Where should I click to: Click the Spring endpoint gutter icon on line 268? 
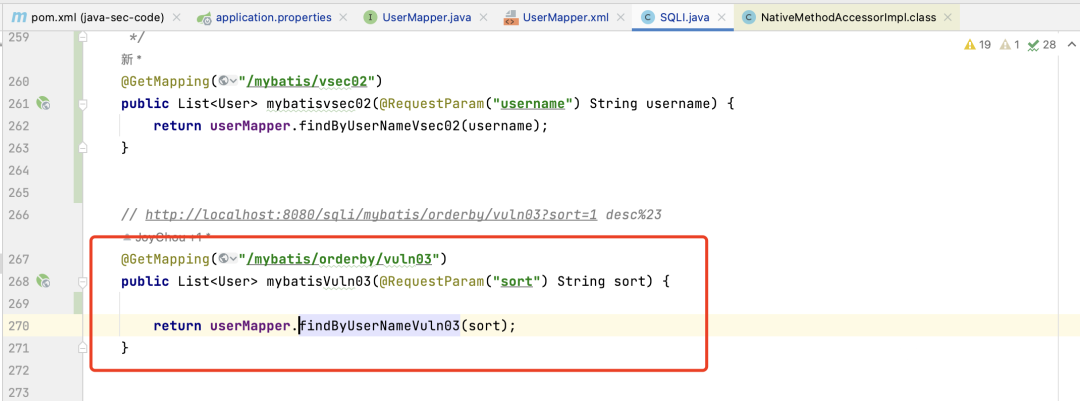(x=43, y=281)
